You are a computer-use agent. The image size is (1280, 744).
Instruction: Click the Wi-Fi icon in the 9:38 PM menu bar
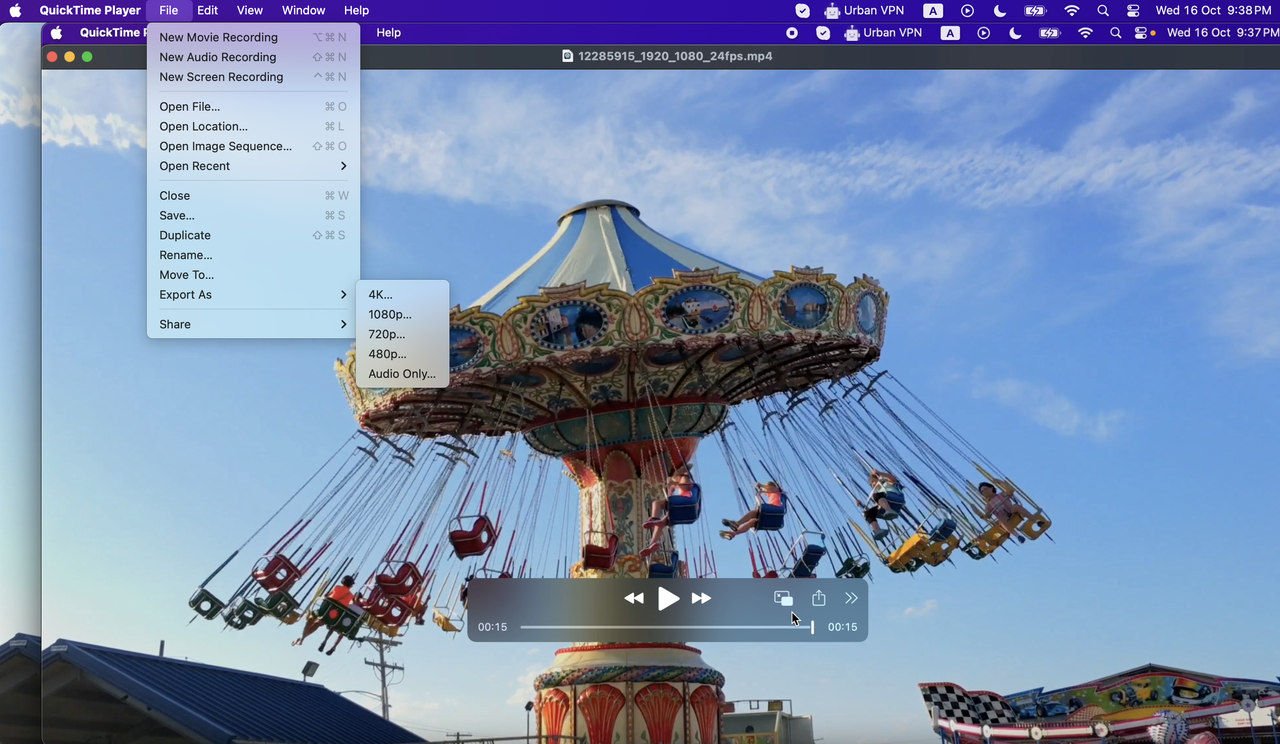pyautogui.click(x=1071, y=10)
